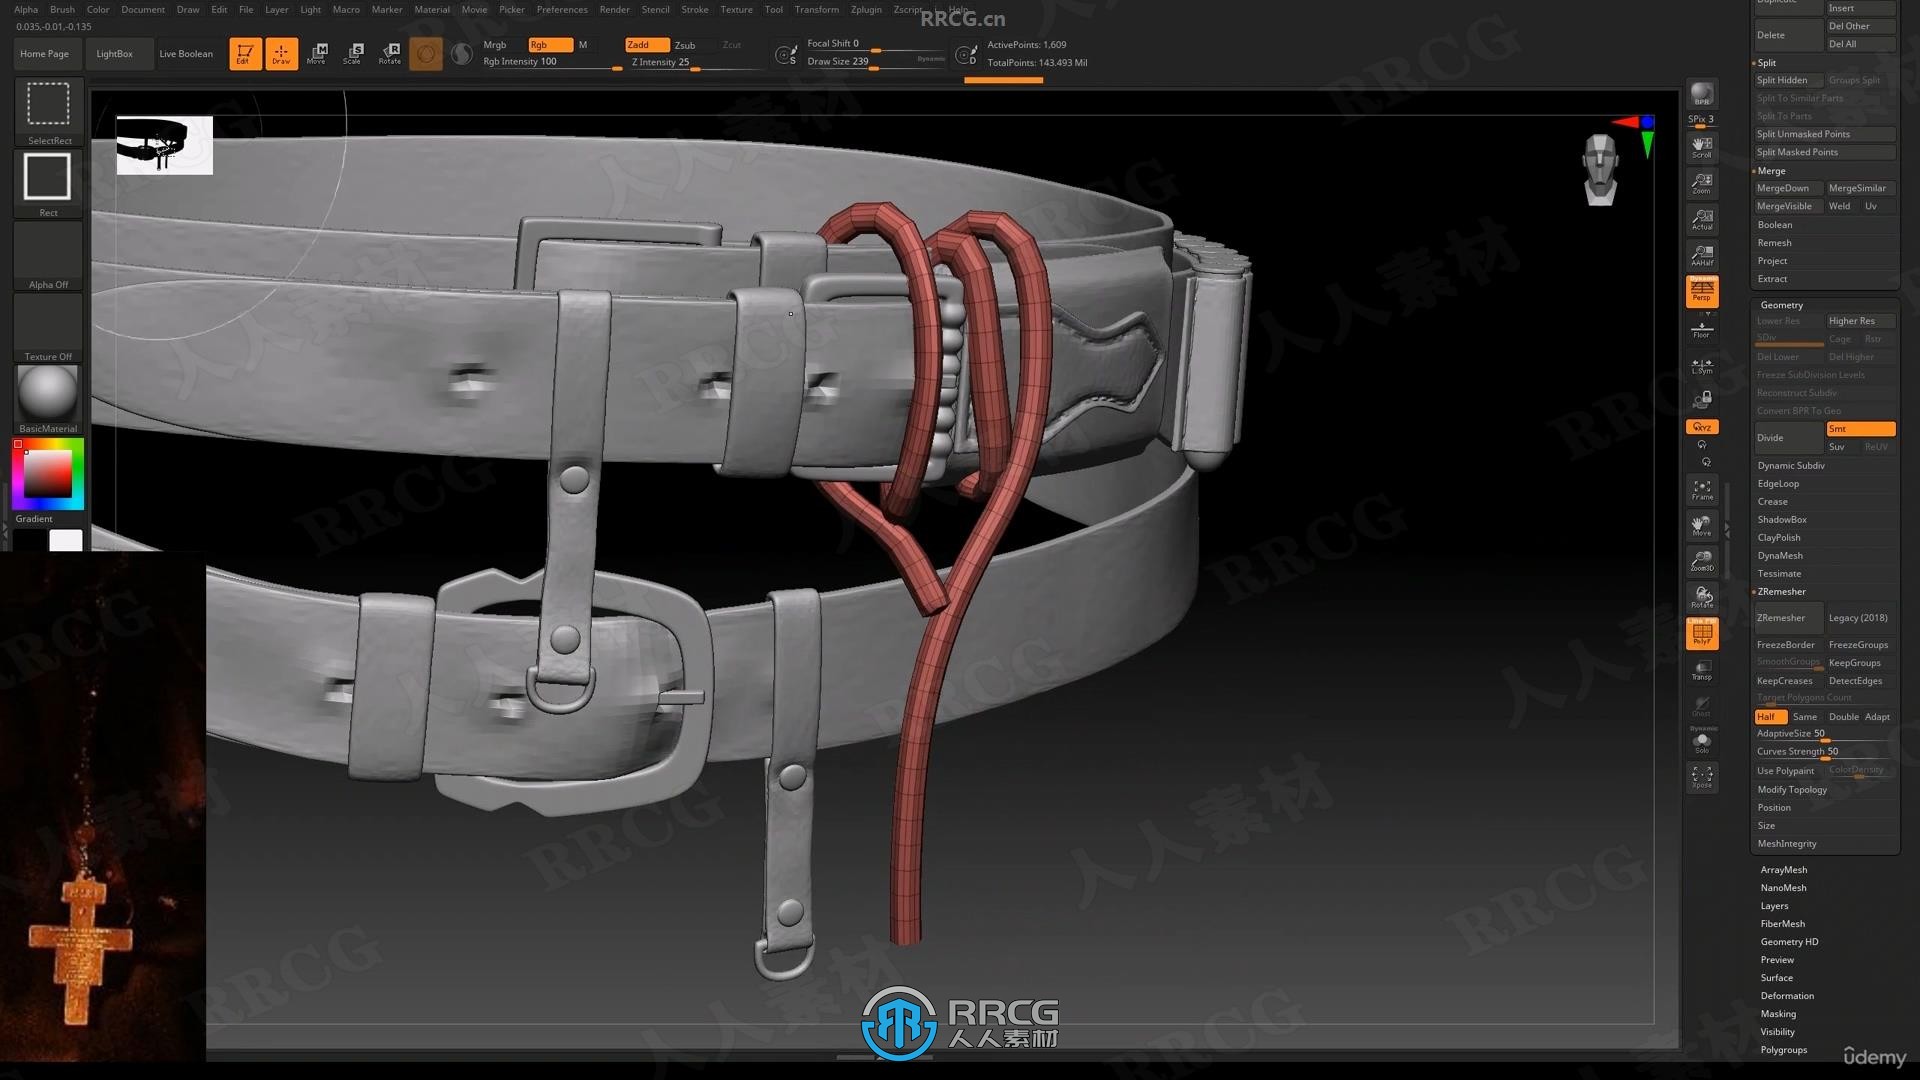Image resolution: width=1920 pixels, height=1080 pixels.
Task: Toggle the Floor grid
Action: 1701,329
